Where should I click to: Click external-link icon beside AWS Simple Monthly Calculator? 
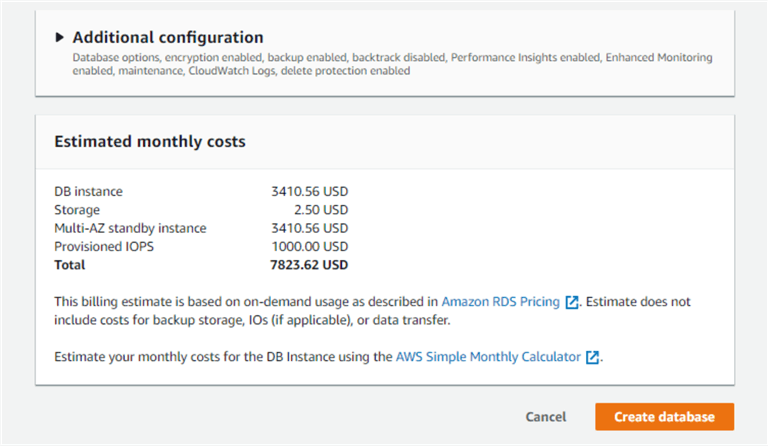pos(593,357)
